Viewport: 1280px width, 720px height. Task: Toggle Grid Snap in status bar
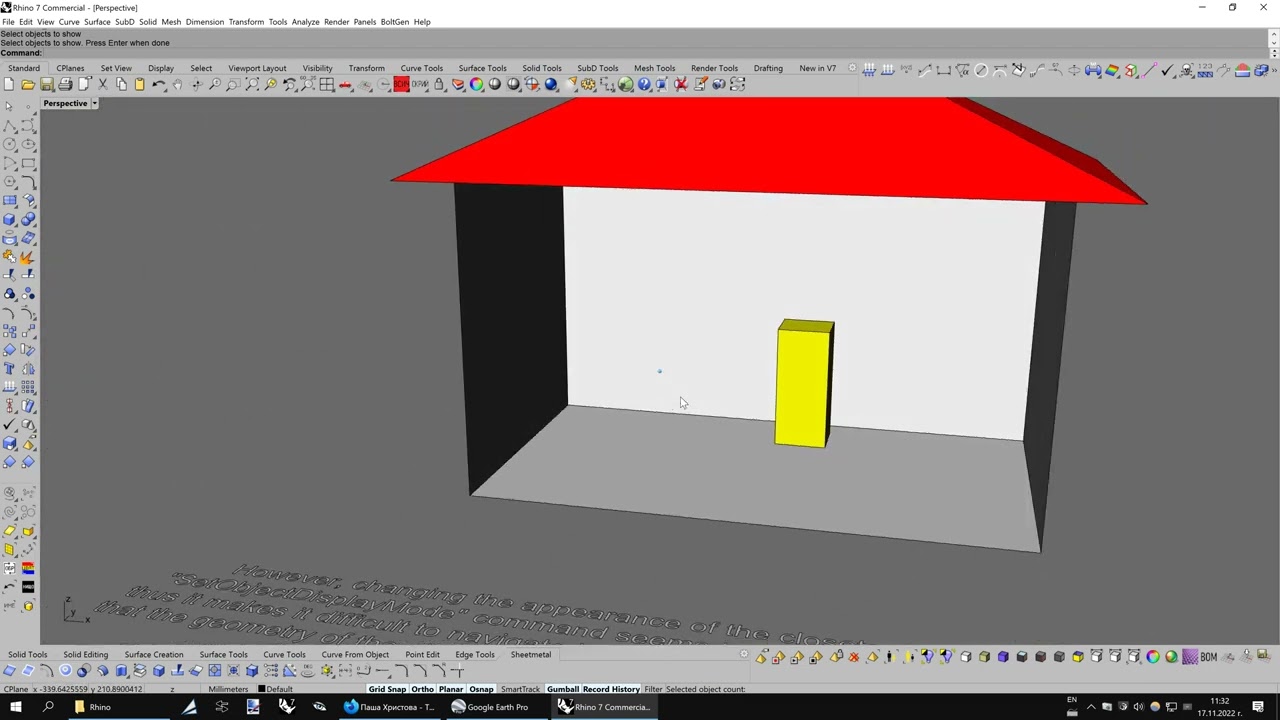pyautogui.click(x=387, y=689)
